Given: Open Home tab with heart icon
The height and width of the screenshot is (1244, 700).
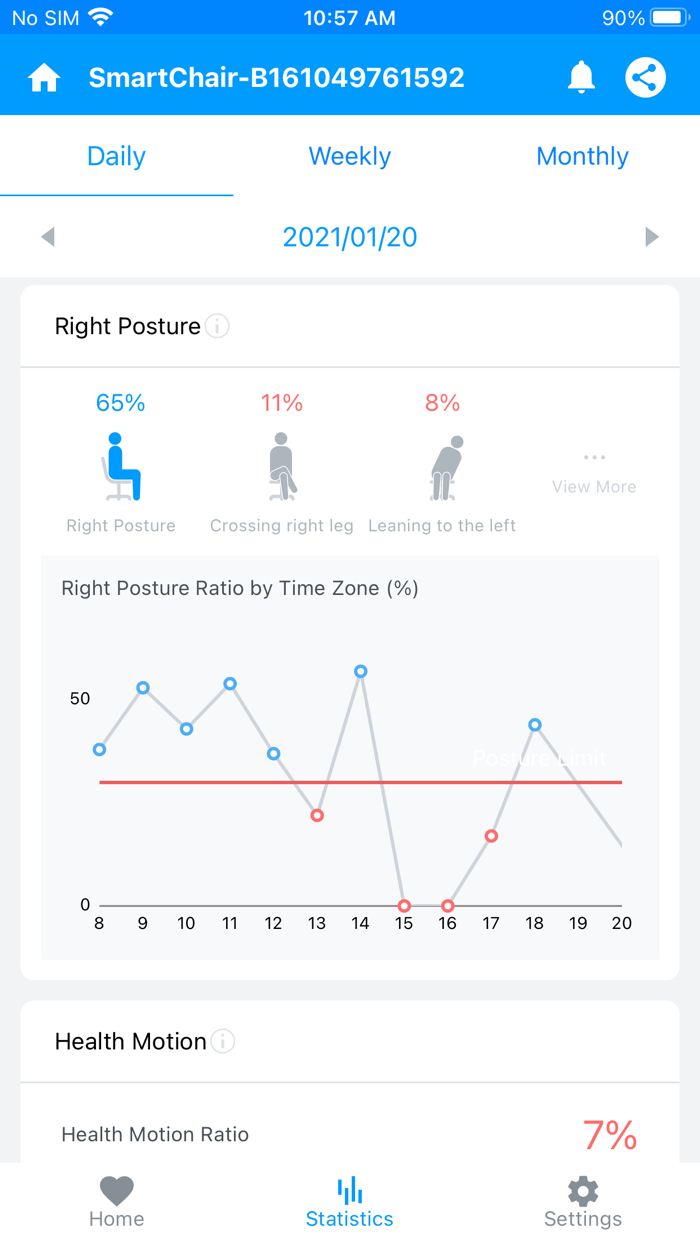Looking at the screenshot, I should click(117, 1201).
